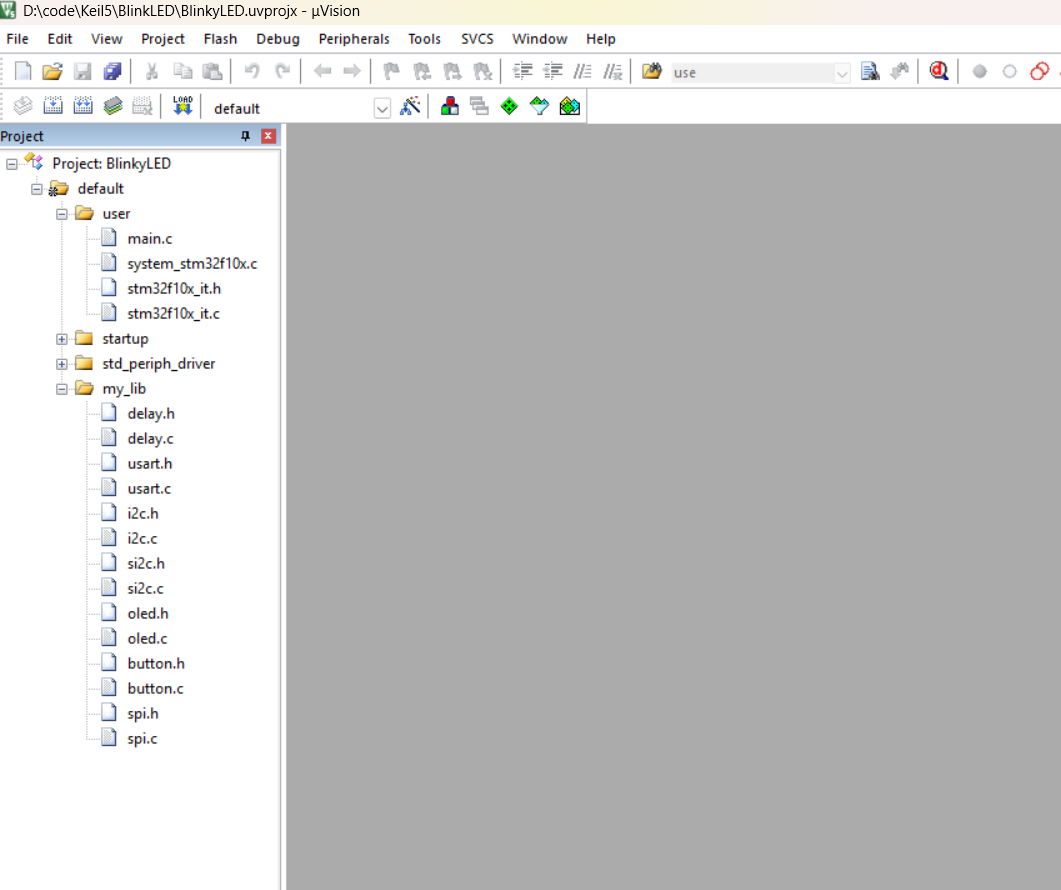Select stm32f10x_it.c in user folder
The height and width of the screenshot is (890, 1061).
173,314
